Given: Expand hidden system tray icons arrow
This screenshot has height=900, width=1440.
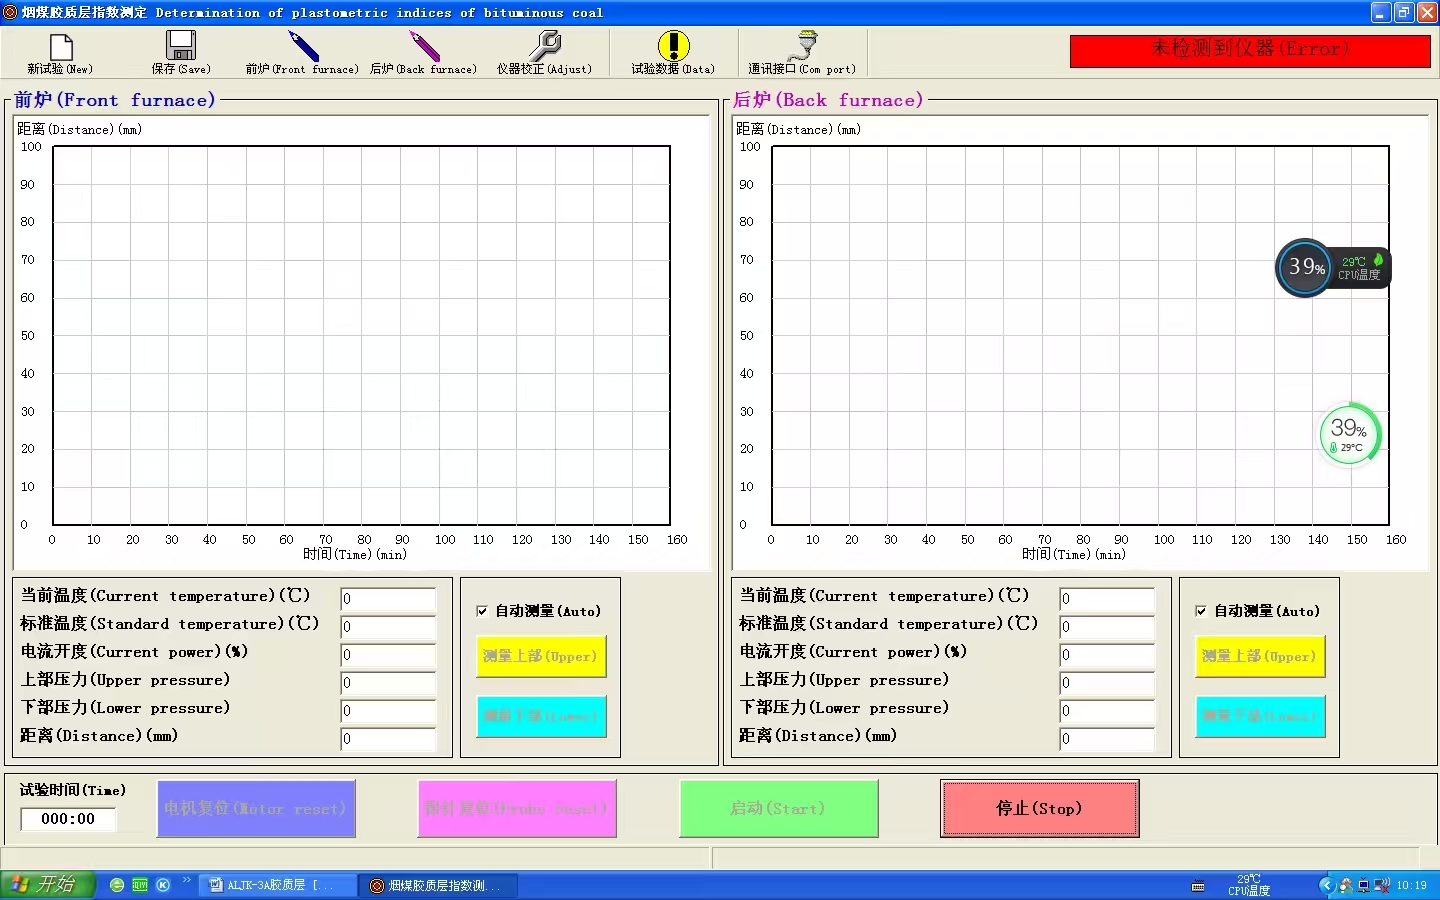Looking at the screenshot, I should pos(1326,885).
